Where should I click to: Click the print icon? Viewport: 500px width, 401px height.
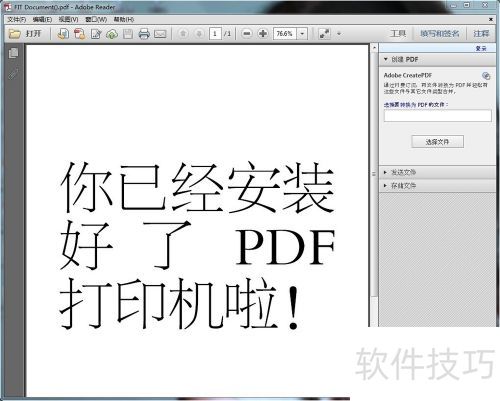click(x=144, y=34)
